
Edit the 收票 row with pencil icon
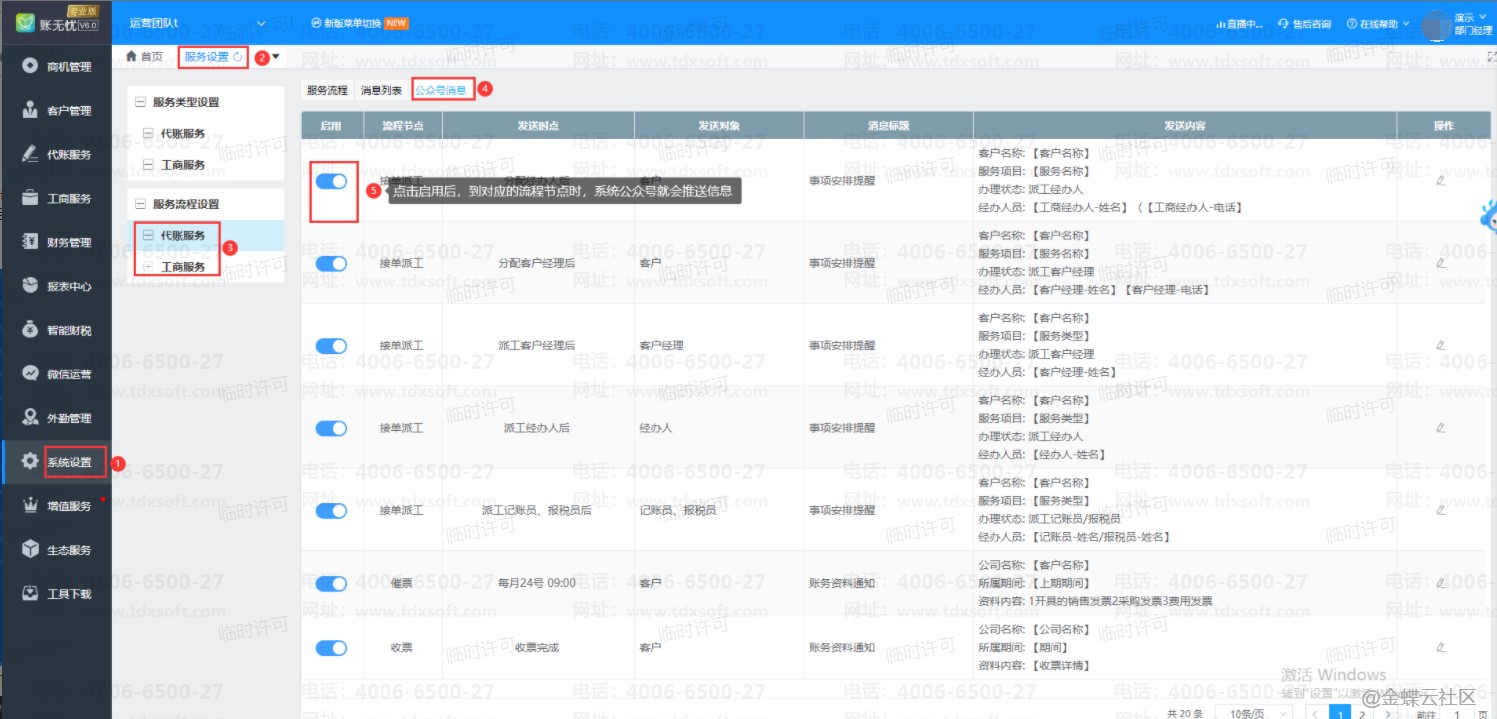point(1440,648)
